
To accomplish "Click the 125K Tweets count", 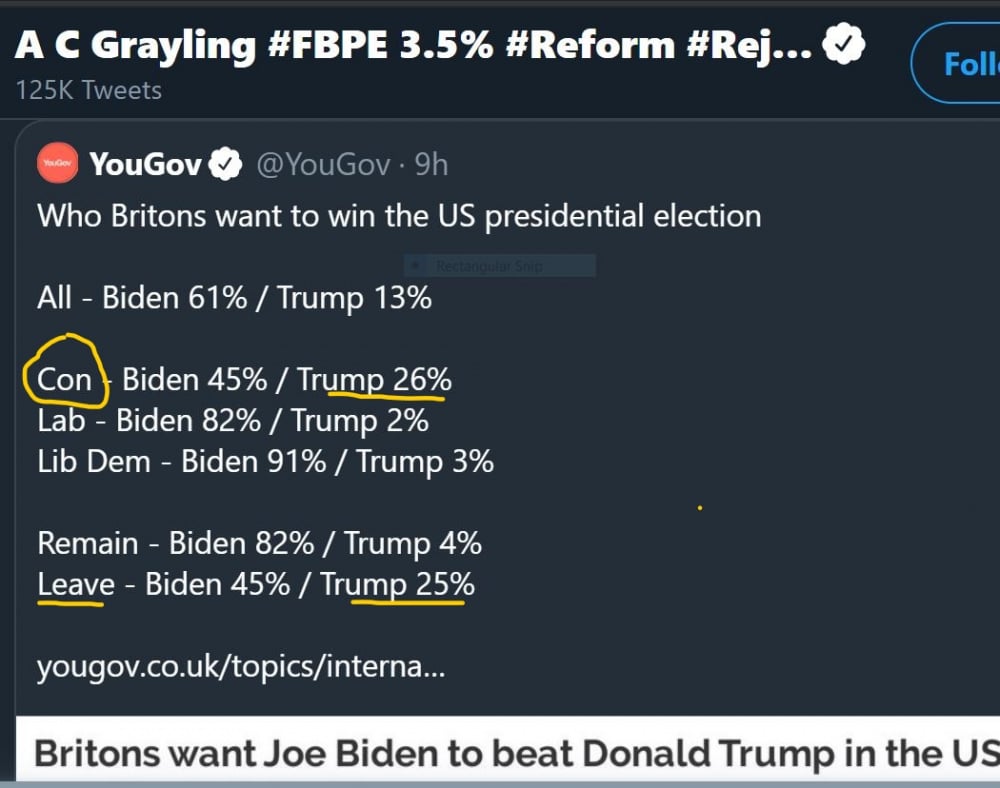I will pos(89,91).
